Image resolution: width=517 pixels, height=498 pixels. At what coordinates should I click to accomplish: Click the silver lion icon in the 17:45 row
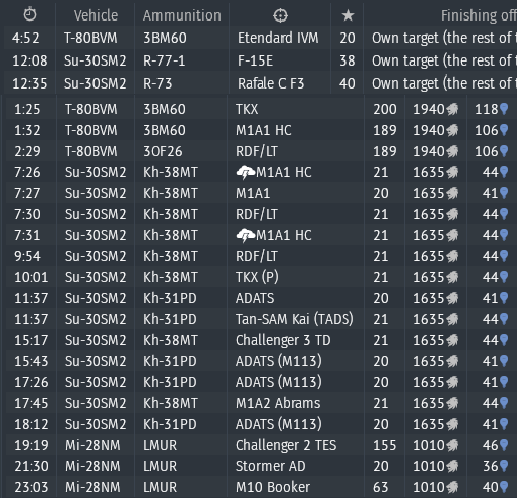coord(452,403)
